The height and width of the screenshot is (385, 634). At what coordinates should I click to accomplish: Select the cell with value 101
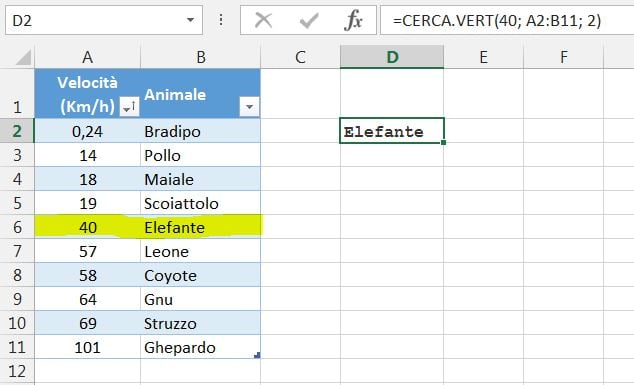[x=87, y=347]
